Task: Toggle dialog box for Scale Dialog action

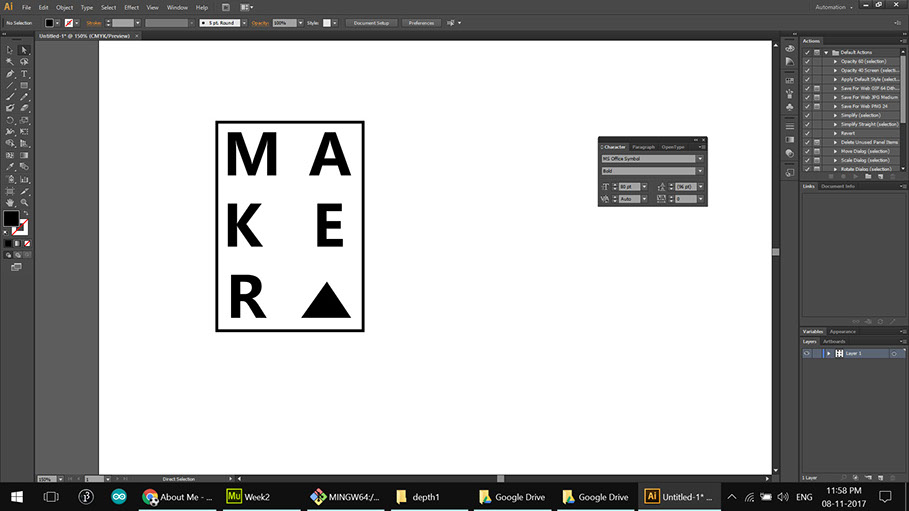Action: [x=817, y=160]
